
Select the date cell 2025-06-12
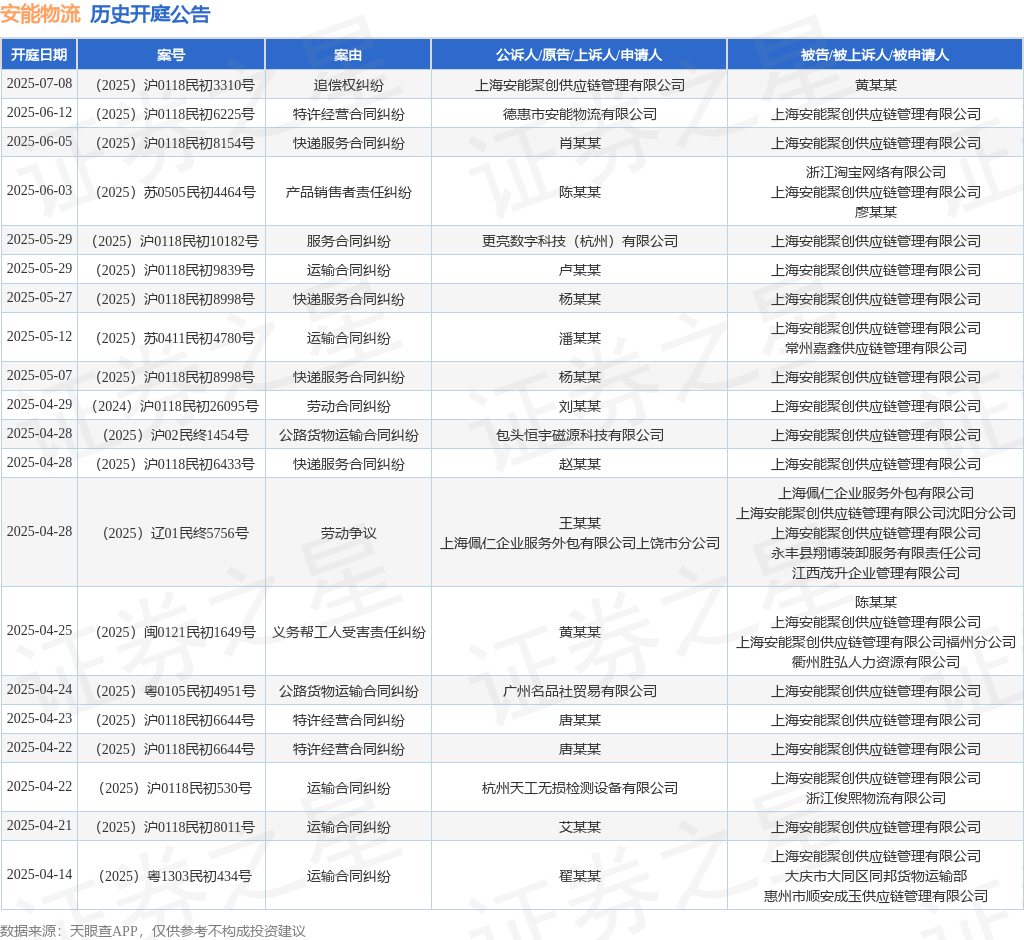coord(39,113)
